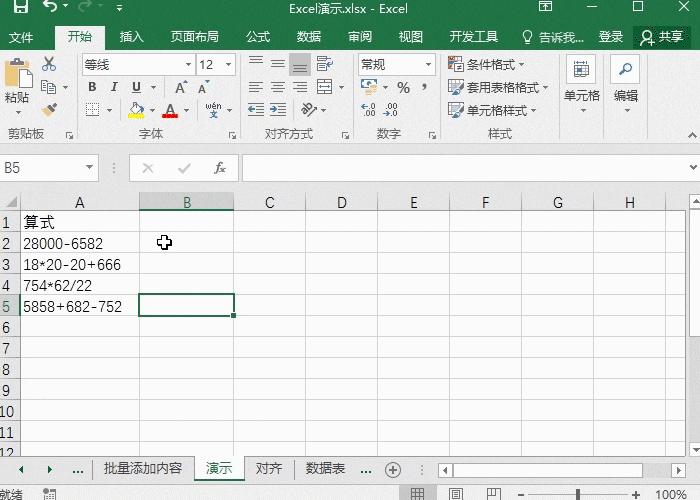
Task: Click the zoom slider handle
Action: pyautogui.click(x=578, y=494)
